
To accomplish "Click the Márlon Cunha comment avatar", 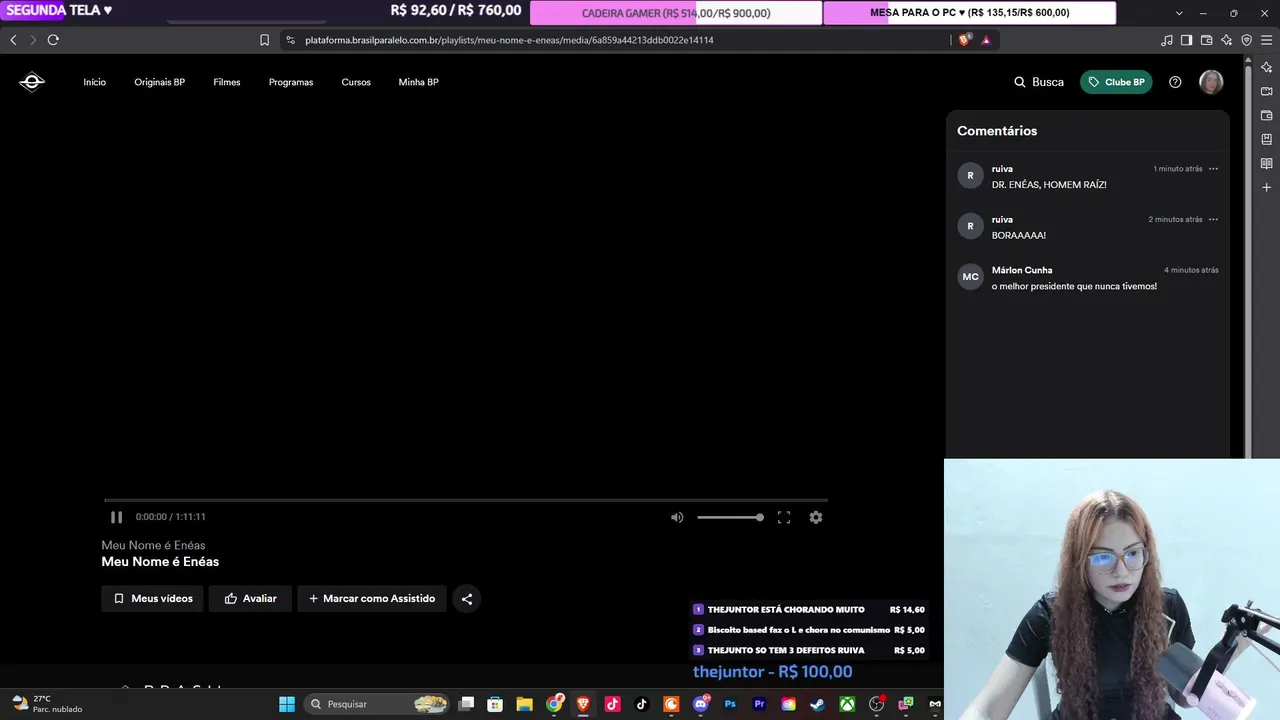I will (970, 277).
